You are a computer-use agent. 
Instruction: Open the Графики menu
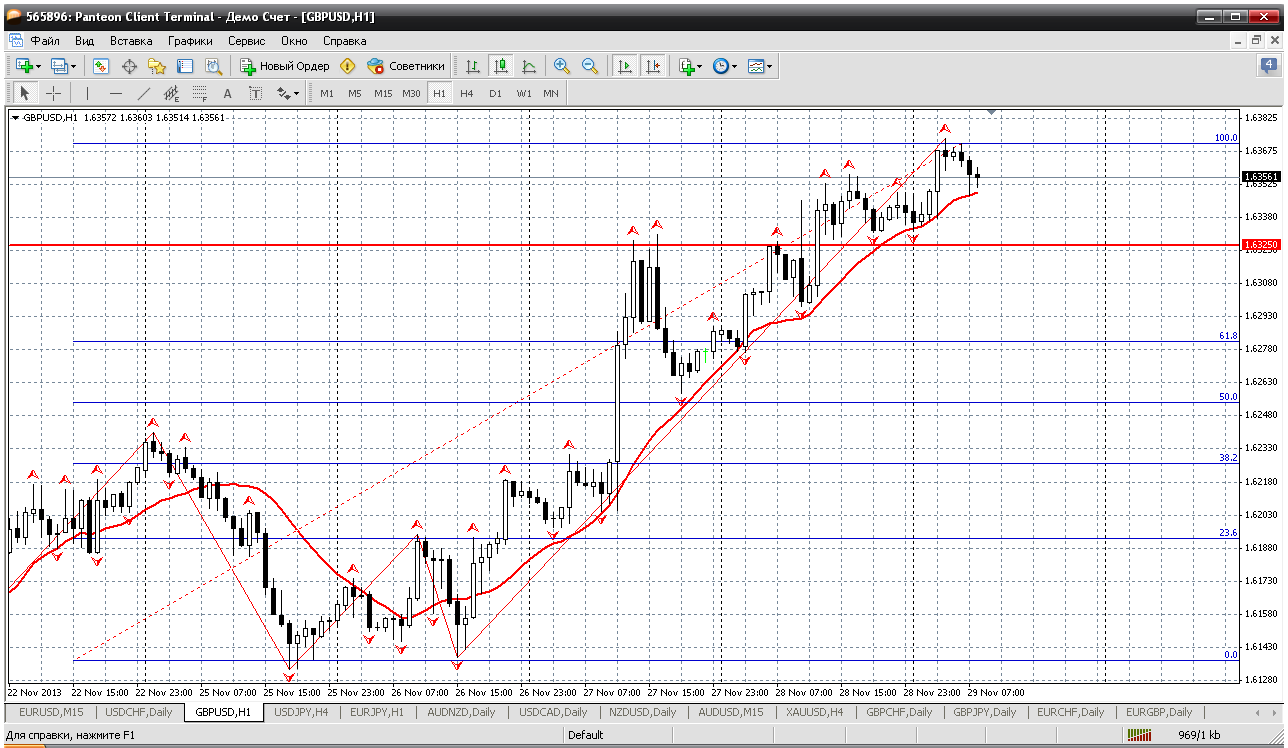[x=190, y=41]
